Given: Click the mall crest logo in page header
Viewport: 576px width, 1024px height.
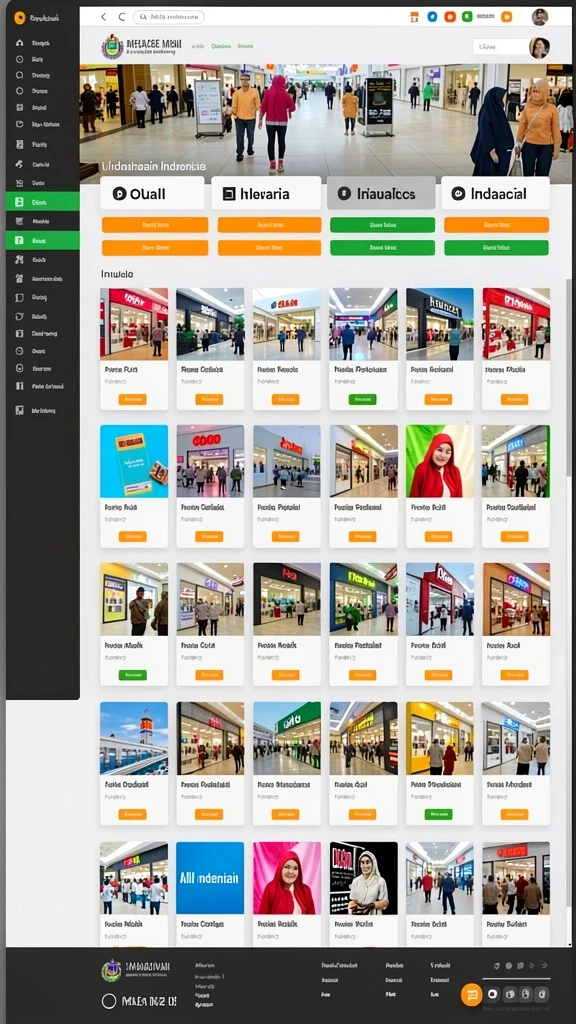Looking at the screenshot, I should (x=112, y=47).
